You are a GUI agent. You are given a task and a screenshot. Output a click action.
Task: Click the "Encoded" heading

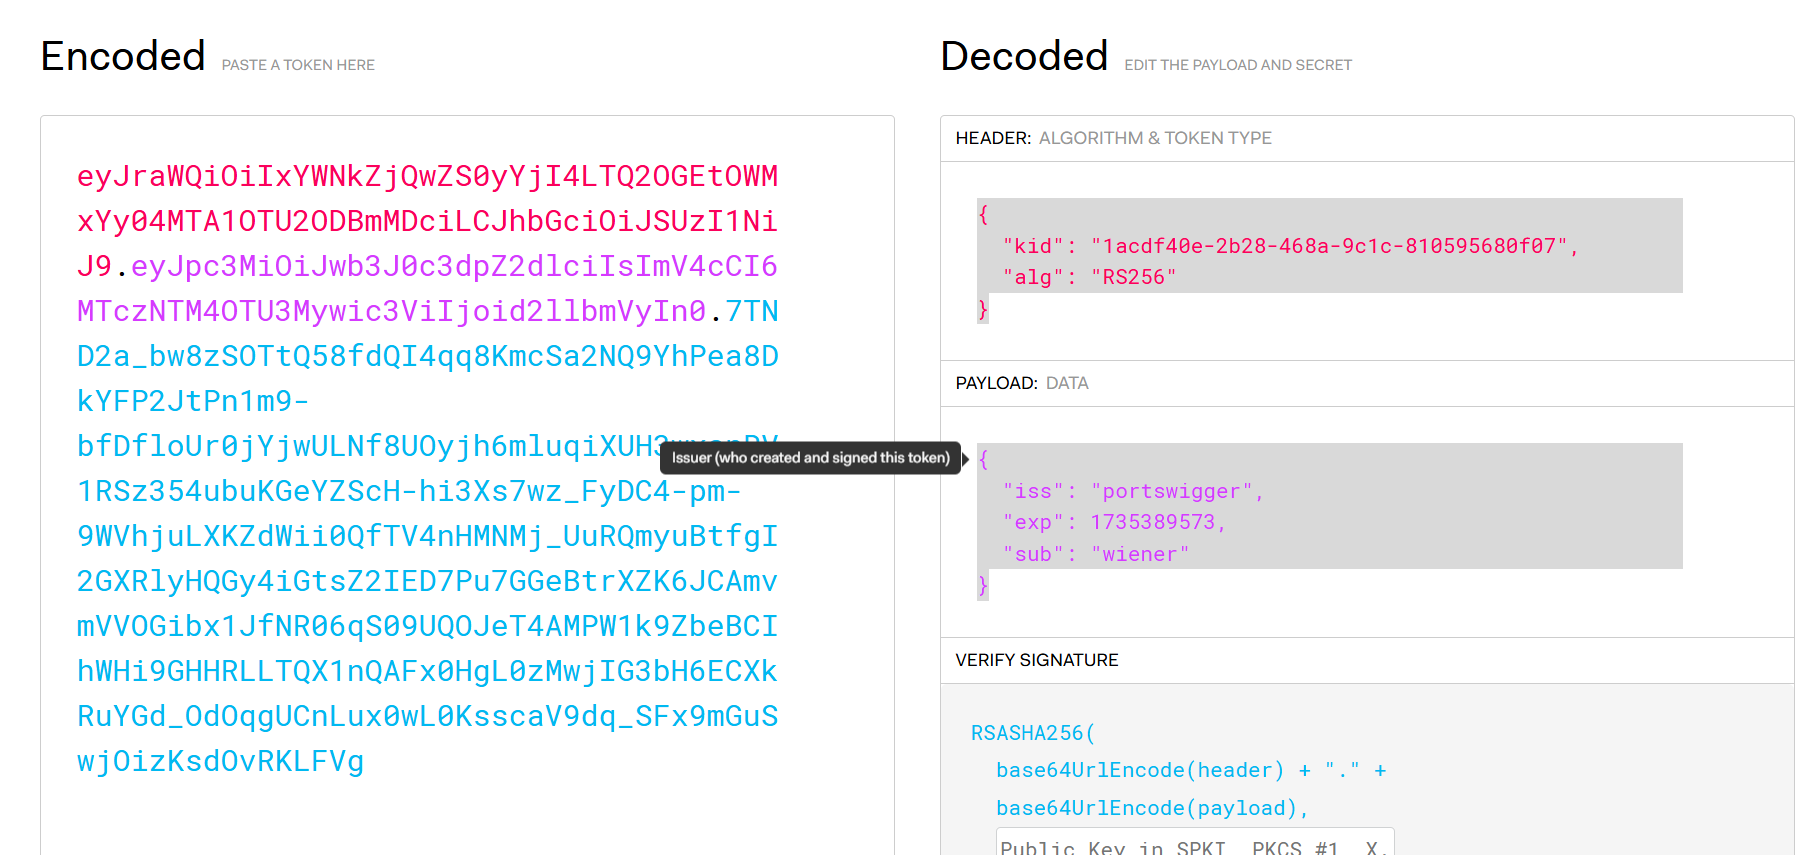click(x=123, y=57)
